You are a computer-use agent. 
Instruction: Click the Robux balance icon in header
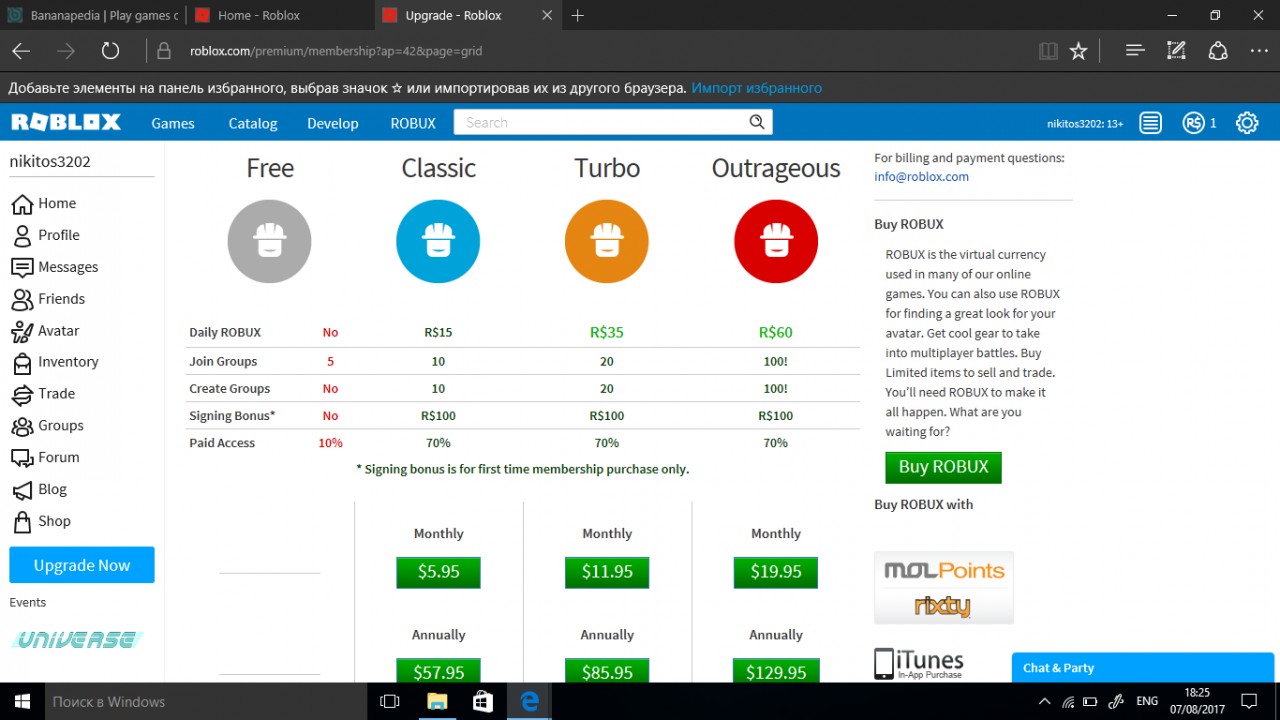click(x=1192, y=123)
